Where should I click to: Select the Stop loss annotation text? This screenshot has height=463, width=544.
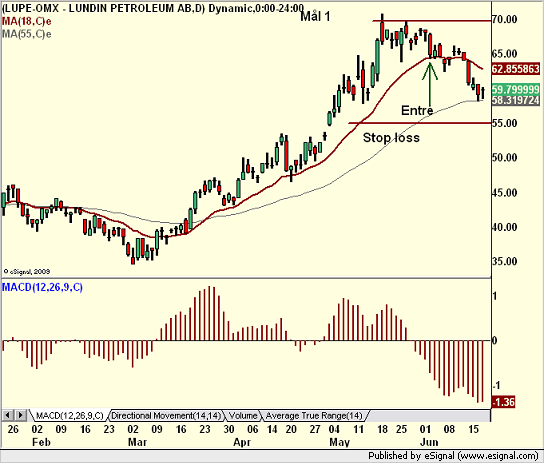click(x=391, y=138)
